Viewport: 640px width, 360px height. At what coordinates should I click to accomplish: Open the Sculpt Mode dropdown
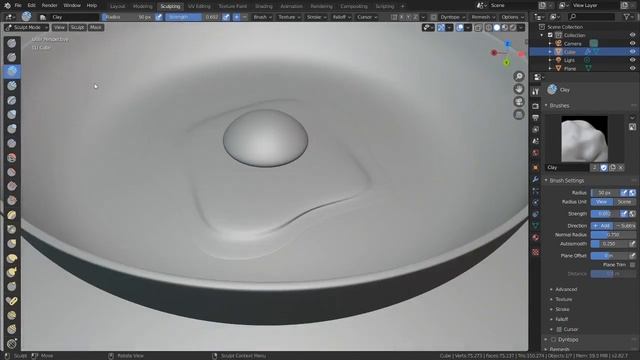(26, 27)
